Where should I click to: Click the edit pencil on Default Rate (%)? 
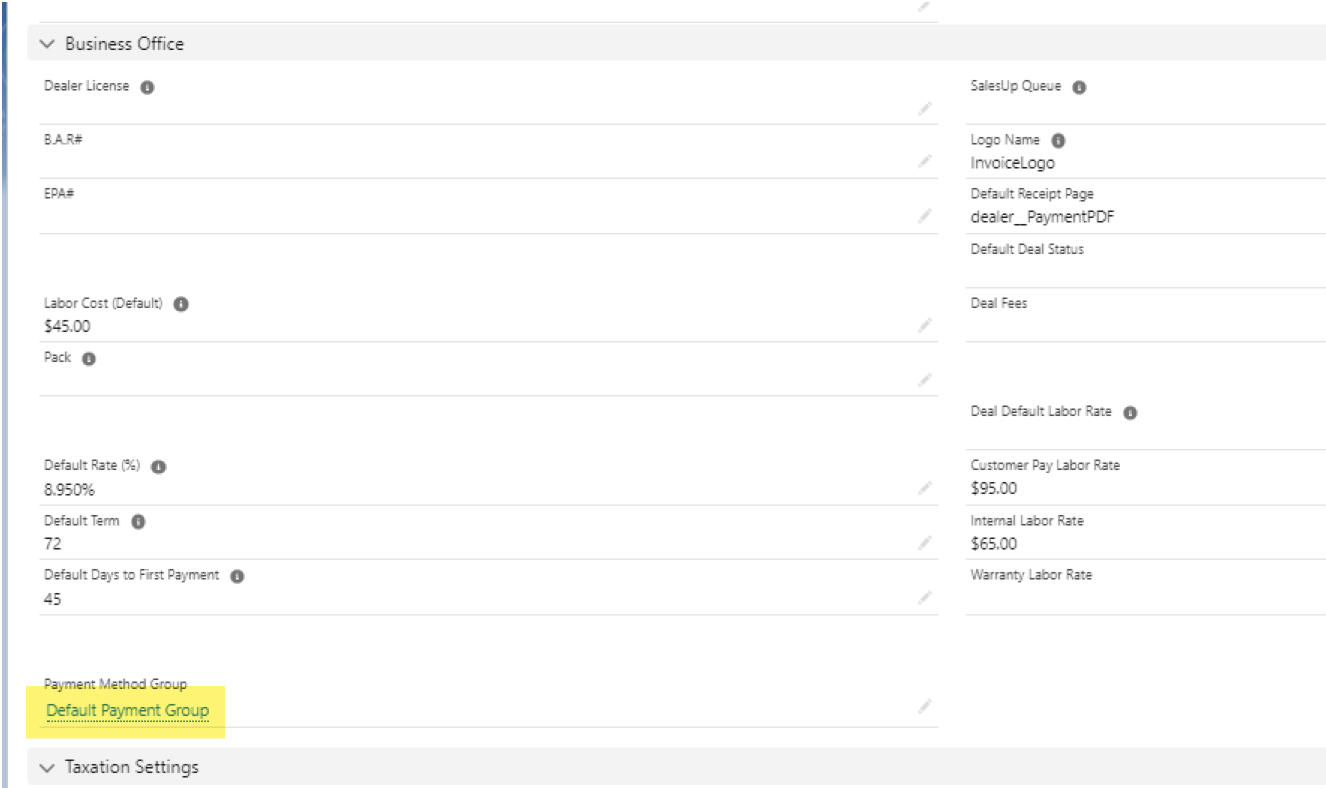click(x=925, y=488)
